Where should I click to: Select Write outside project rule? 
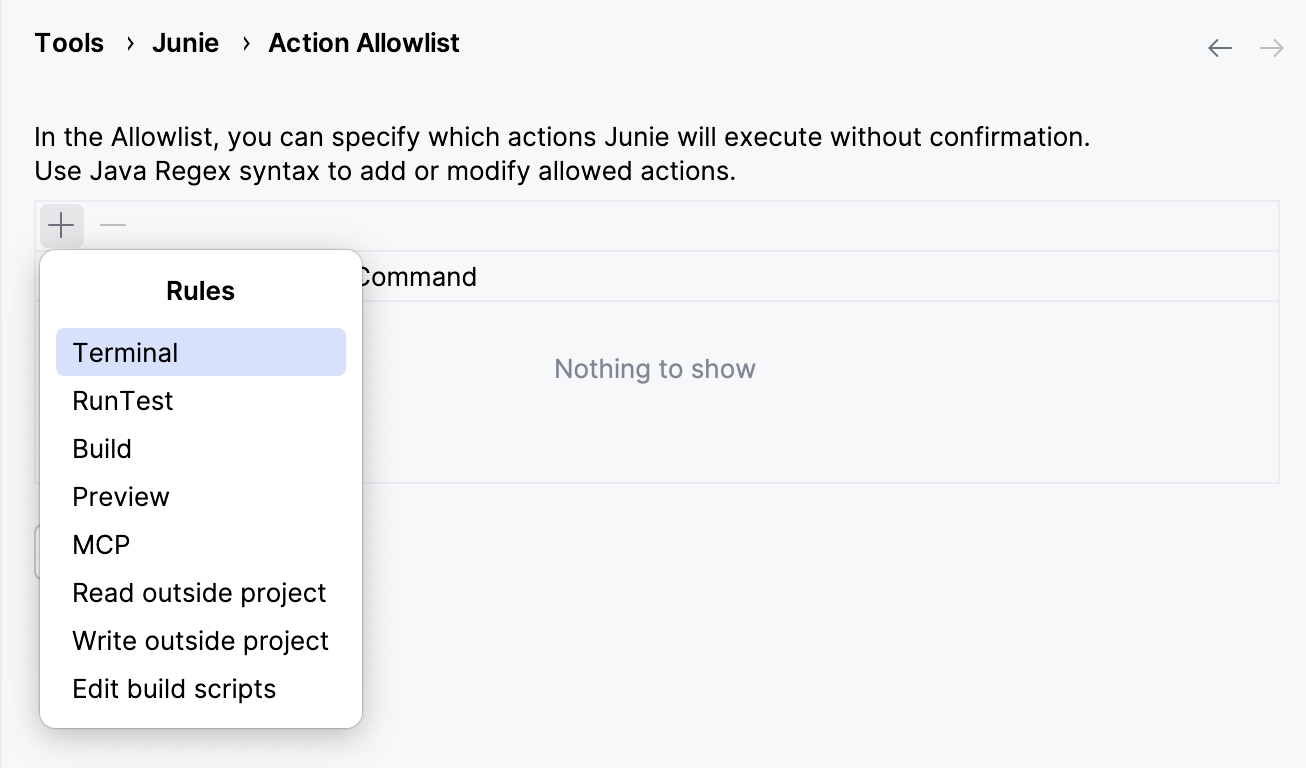click(200, 640)
